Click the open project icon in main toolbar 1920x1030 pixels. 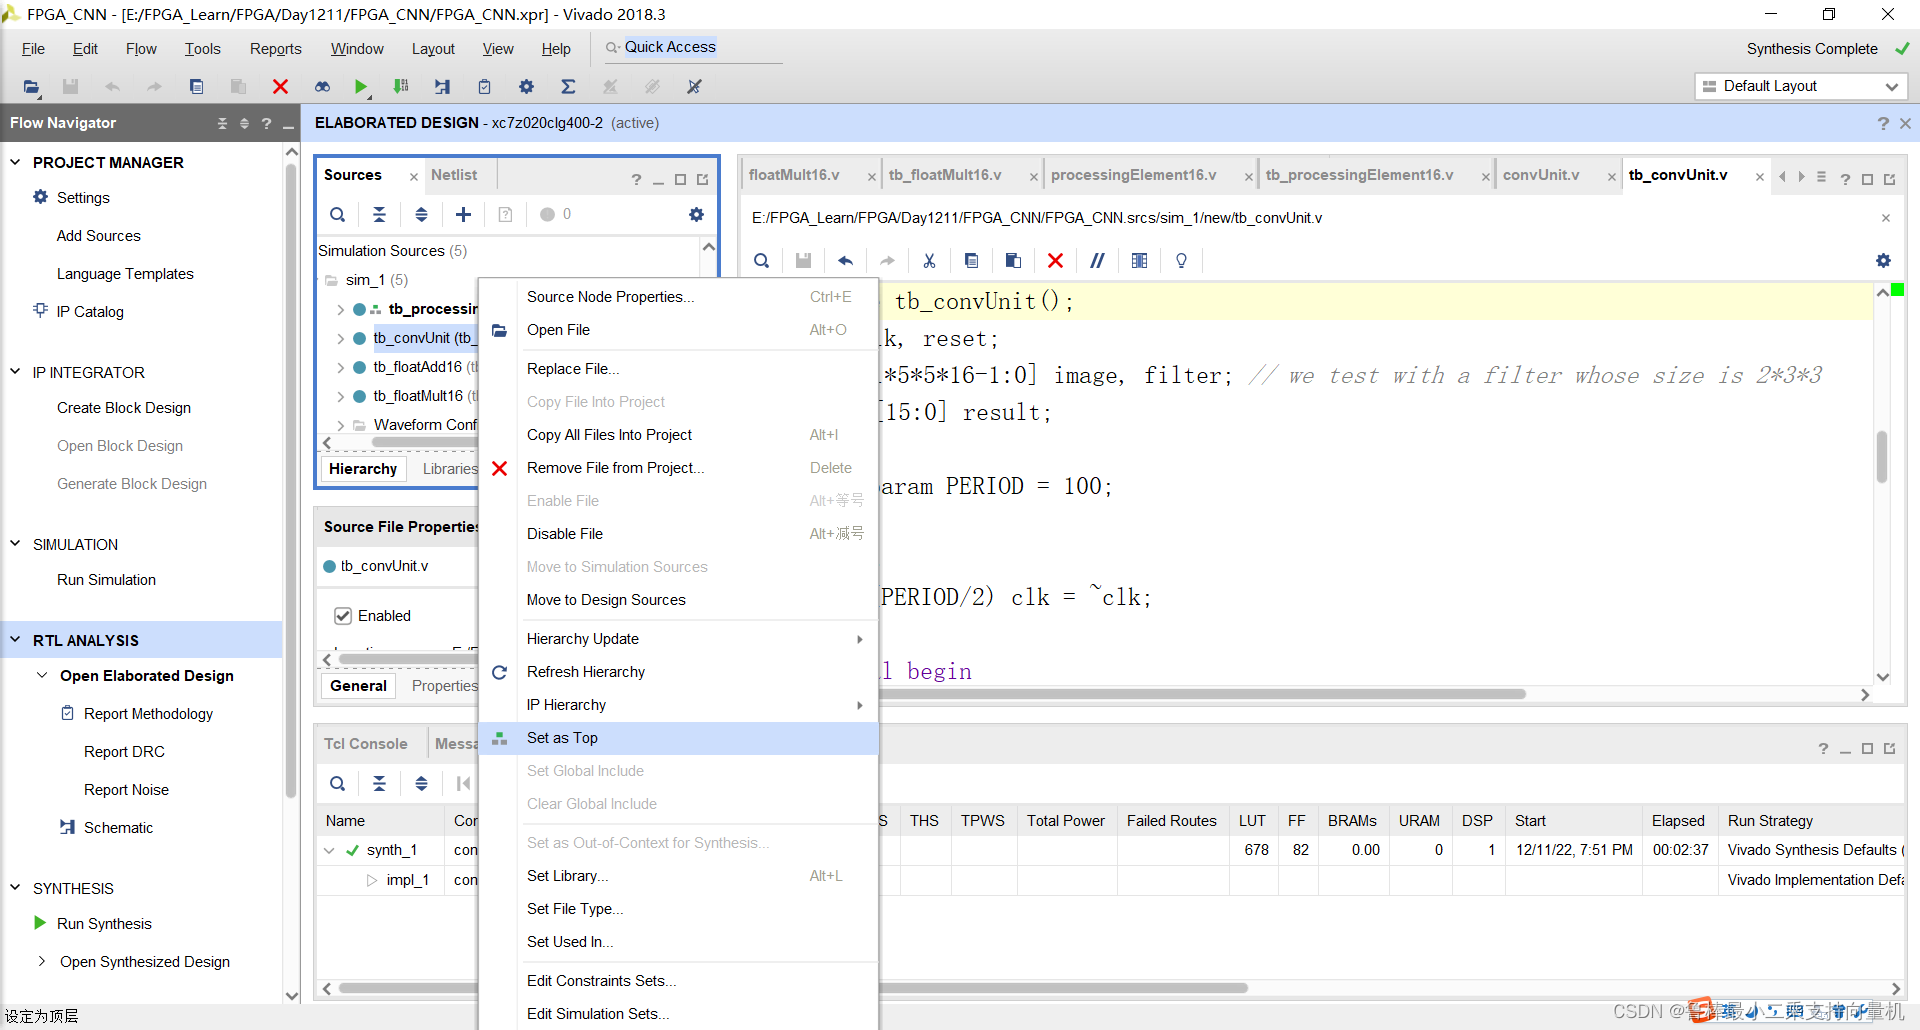click(31, 87)
